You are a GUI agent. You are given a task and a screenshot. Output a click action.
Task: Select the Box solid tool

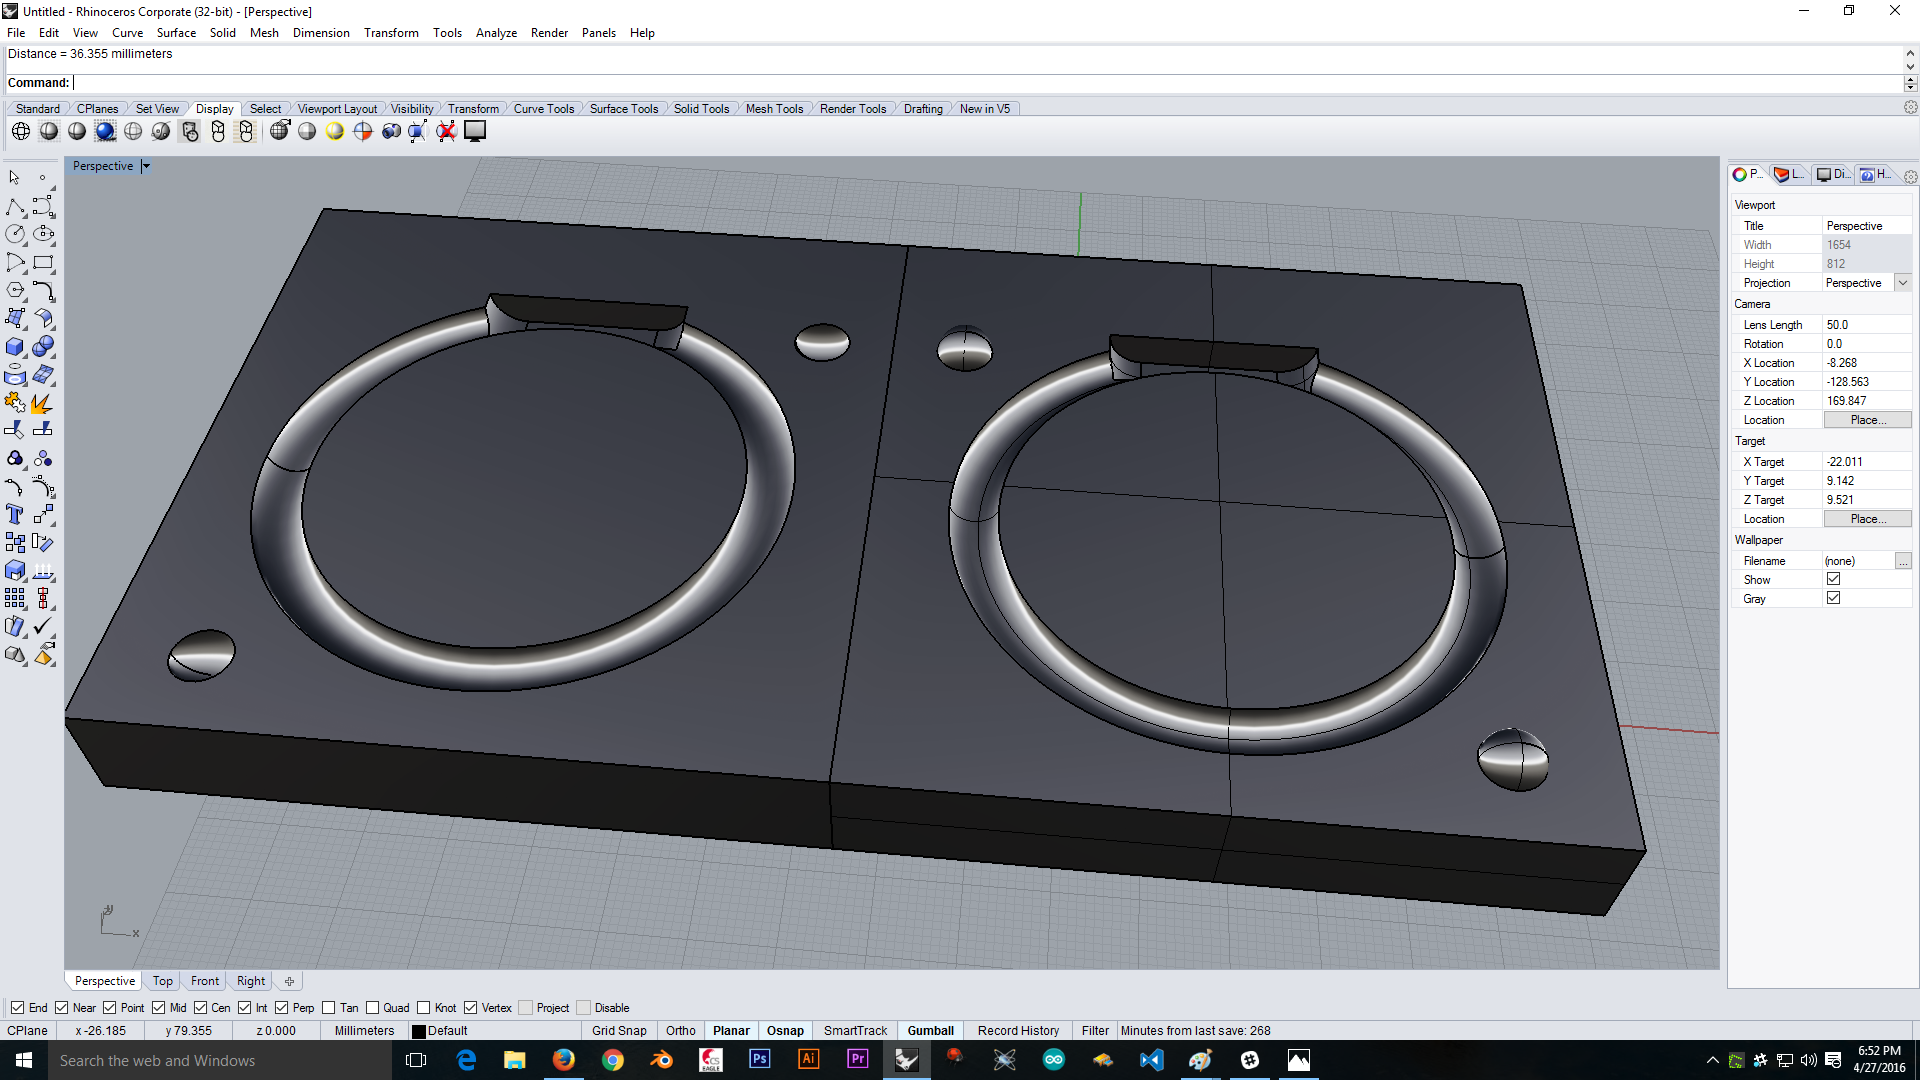tap(15, 347)
